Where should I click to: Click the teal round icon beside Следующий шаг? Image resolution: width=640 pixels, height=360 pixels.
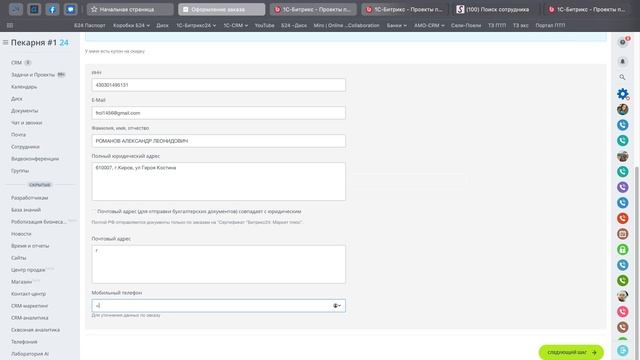coord(622,350)
